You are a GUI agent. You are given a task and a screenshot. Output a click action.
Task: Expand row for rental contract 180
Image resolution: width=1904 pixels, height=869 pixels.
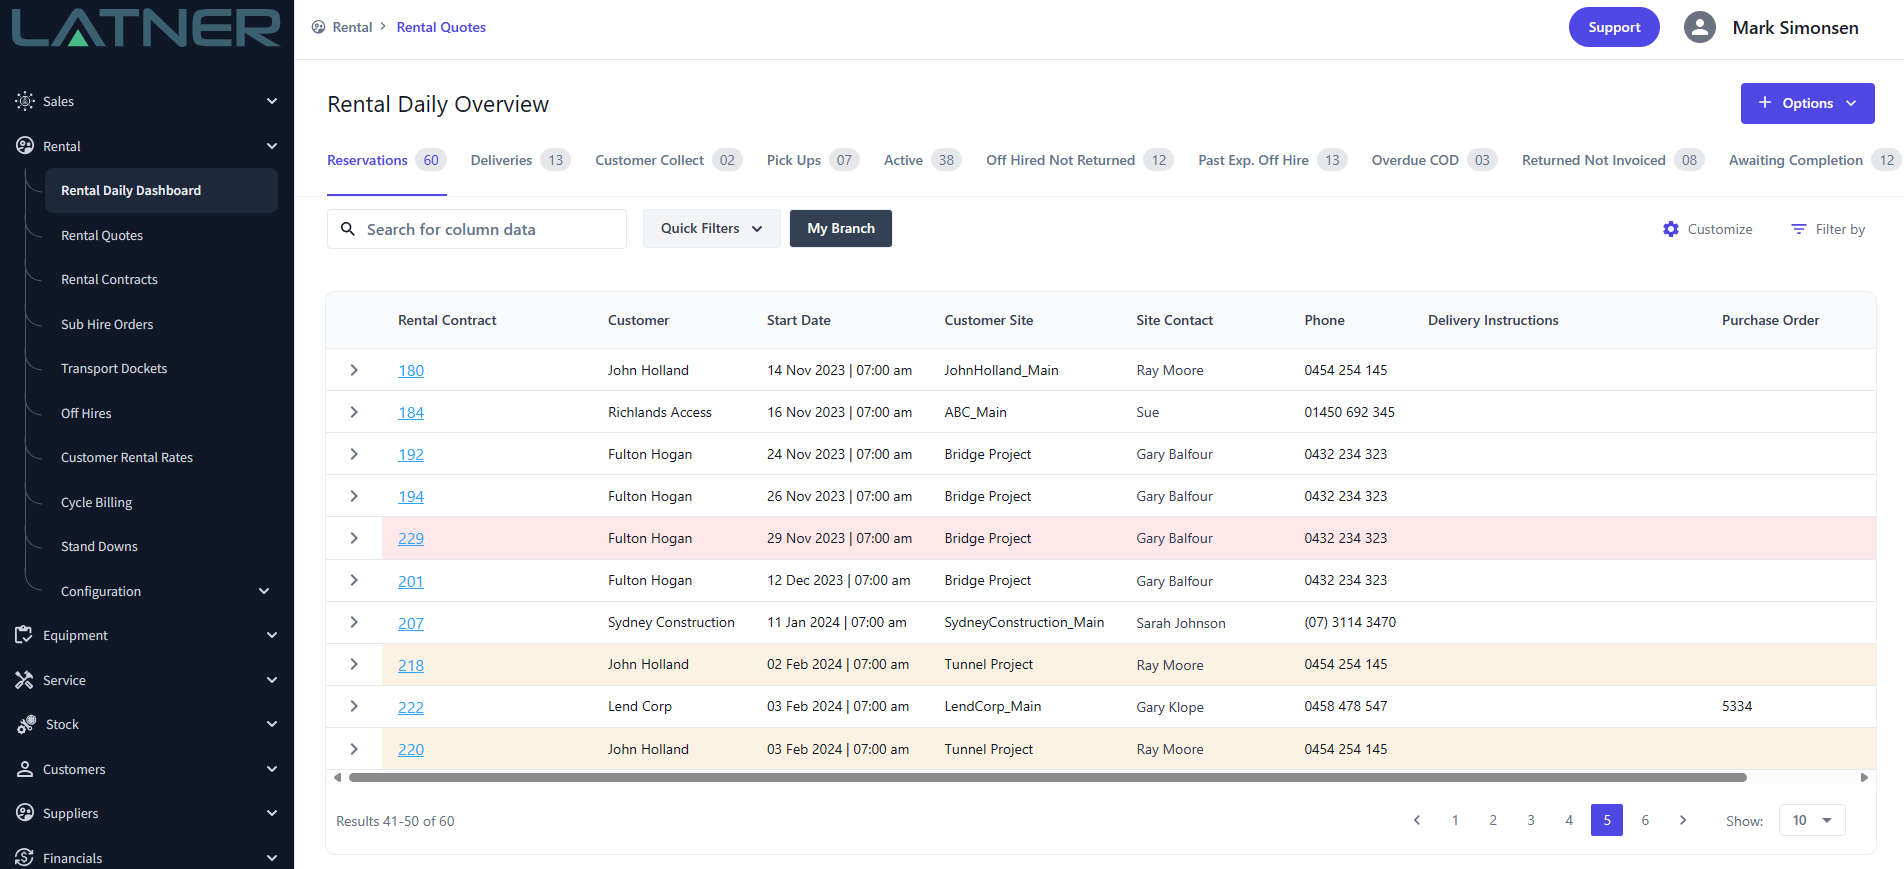click(x=354, y=370)
